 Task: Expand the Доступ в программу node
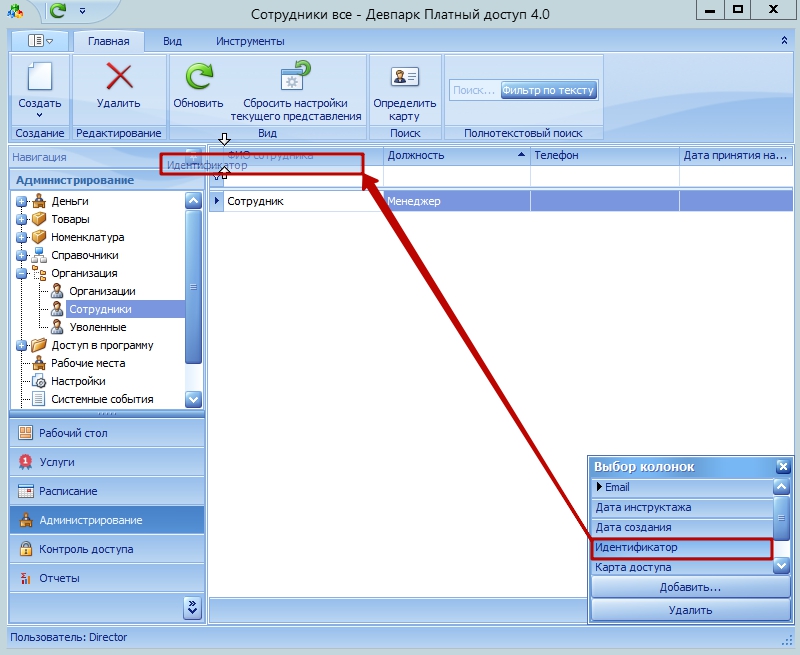(x=21, y=346)
